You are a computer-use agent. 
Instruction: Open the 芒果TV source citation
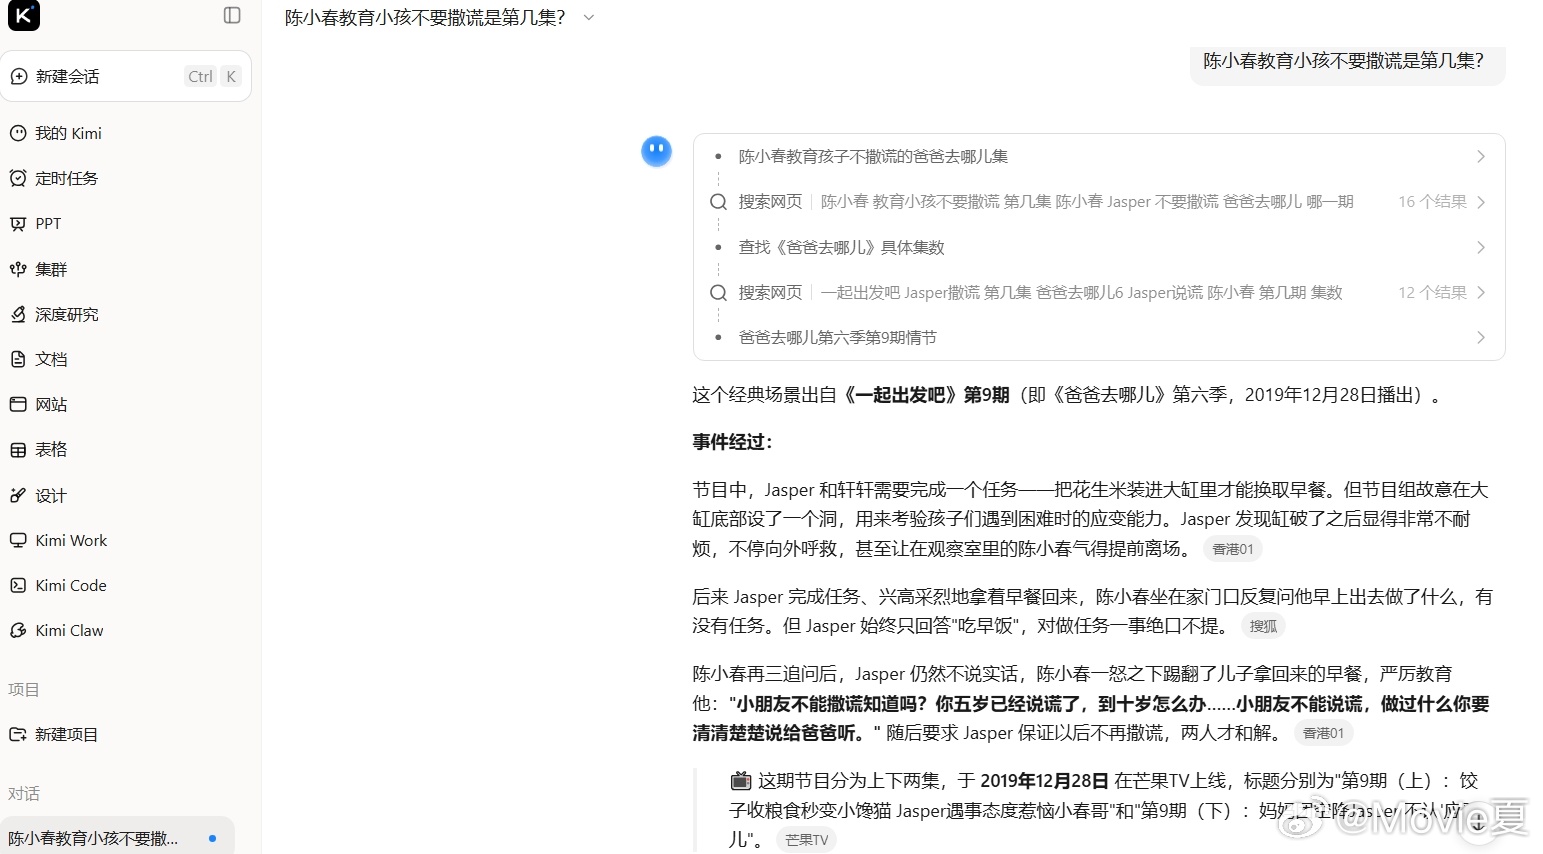click(806, 840)
